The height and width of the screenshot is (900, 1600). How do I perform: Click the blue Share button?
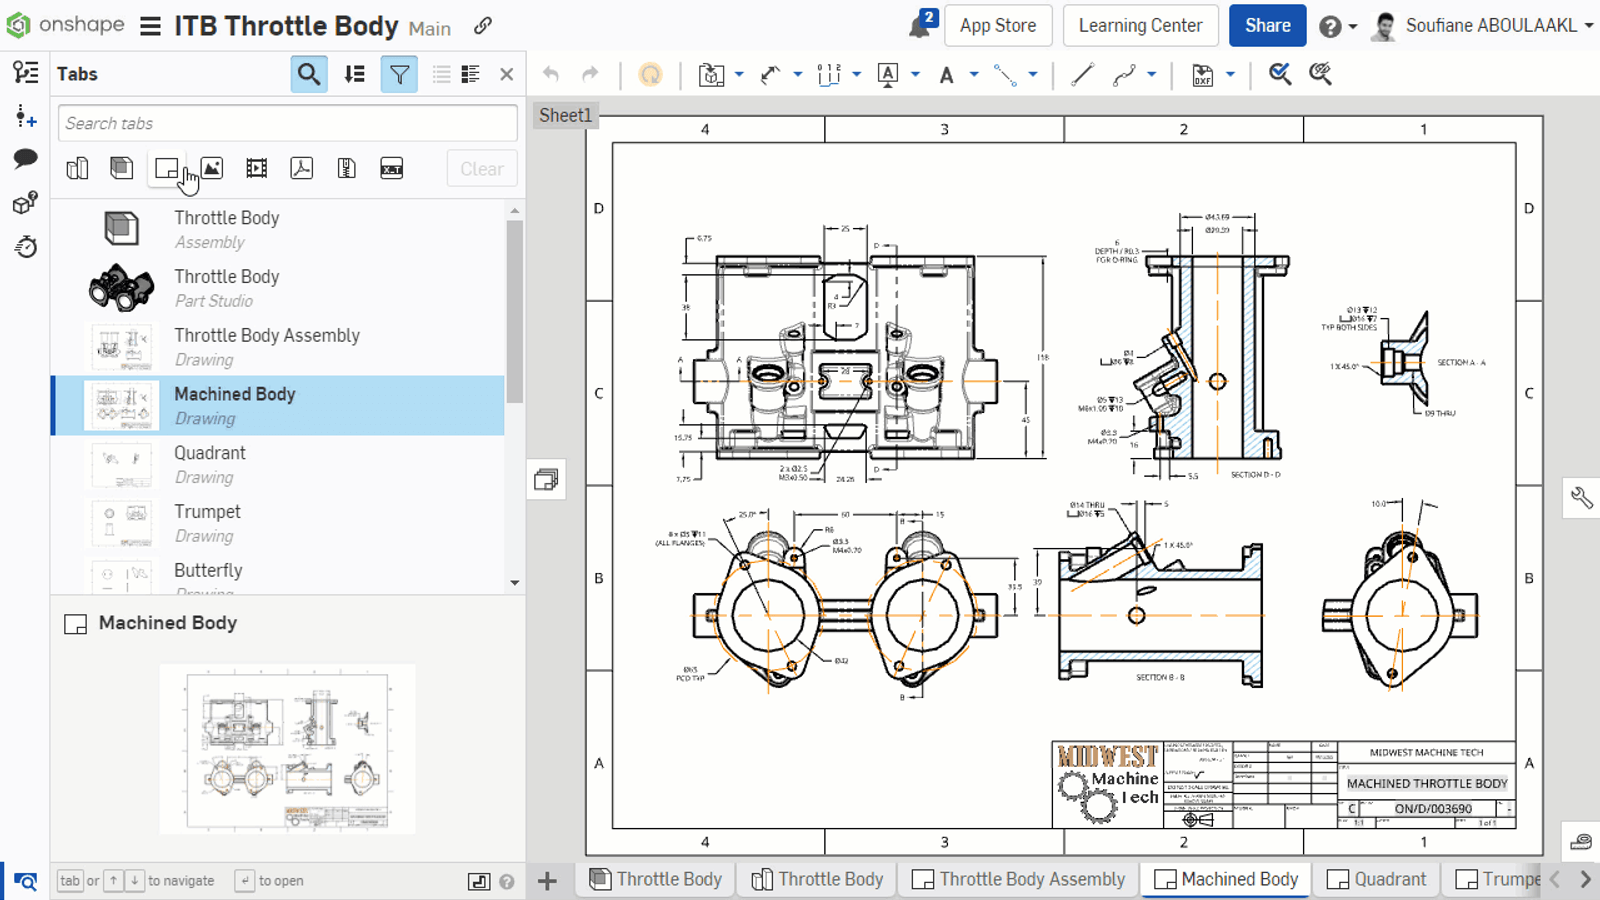(1267, 26)
